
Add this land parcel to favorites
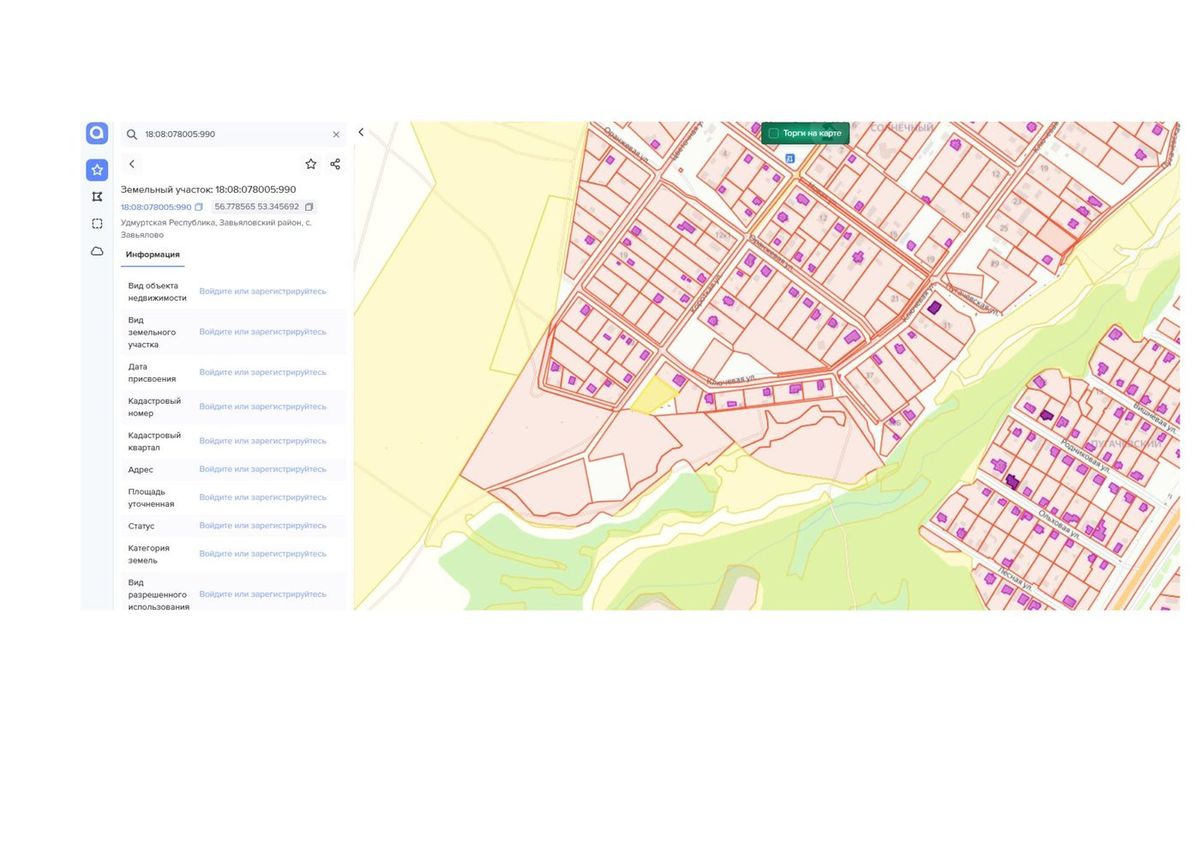pos(311,164)
